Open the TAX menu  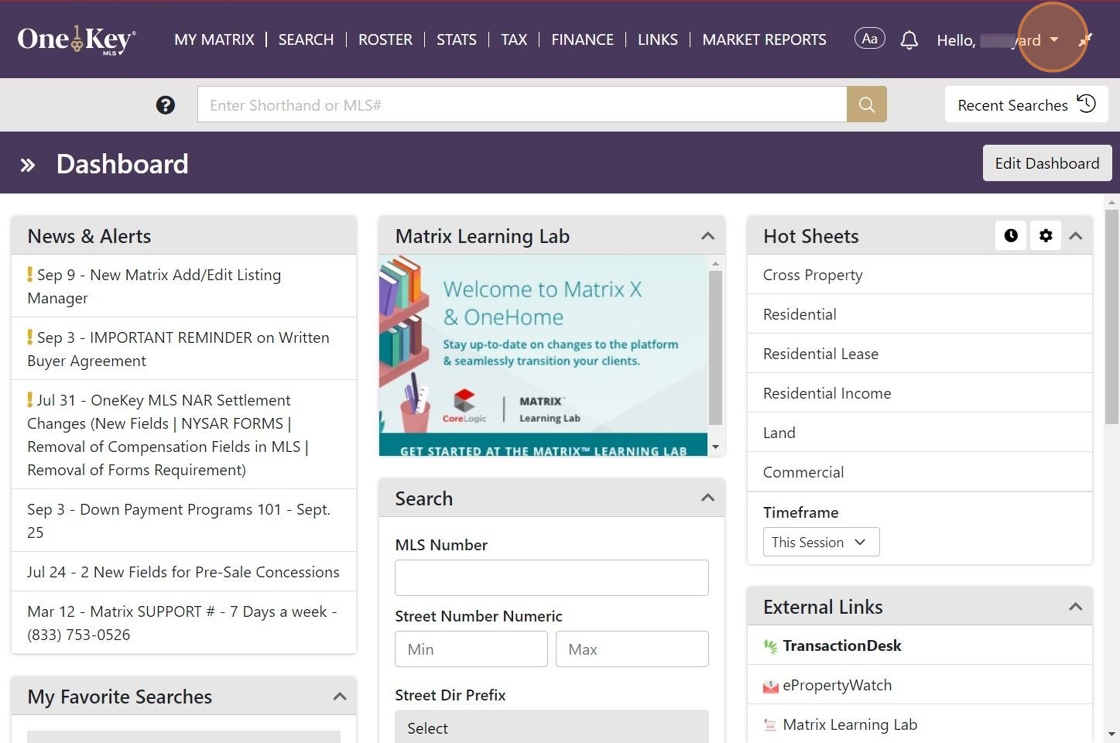point(514,40)
